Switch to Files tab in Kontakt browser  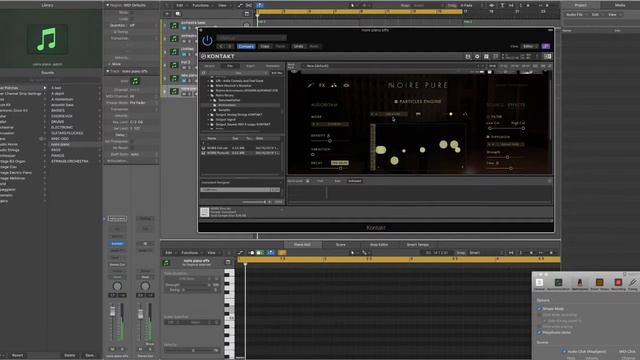click(x=230, y=66)
